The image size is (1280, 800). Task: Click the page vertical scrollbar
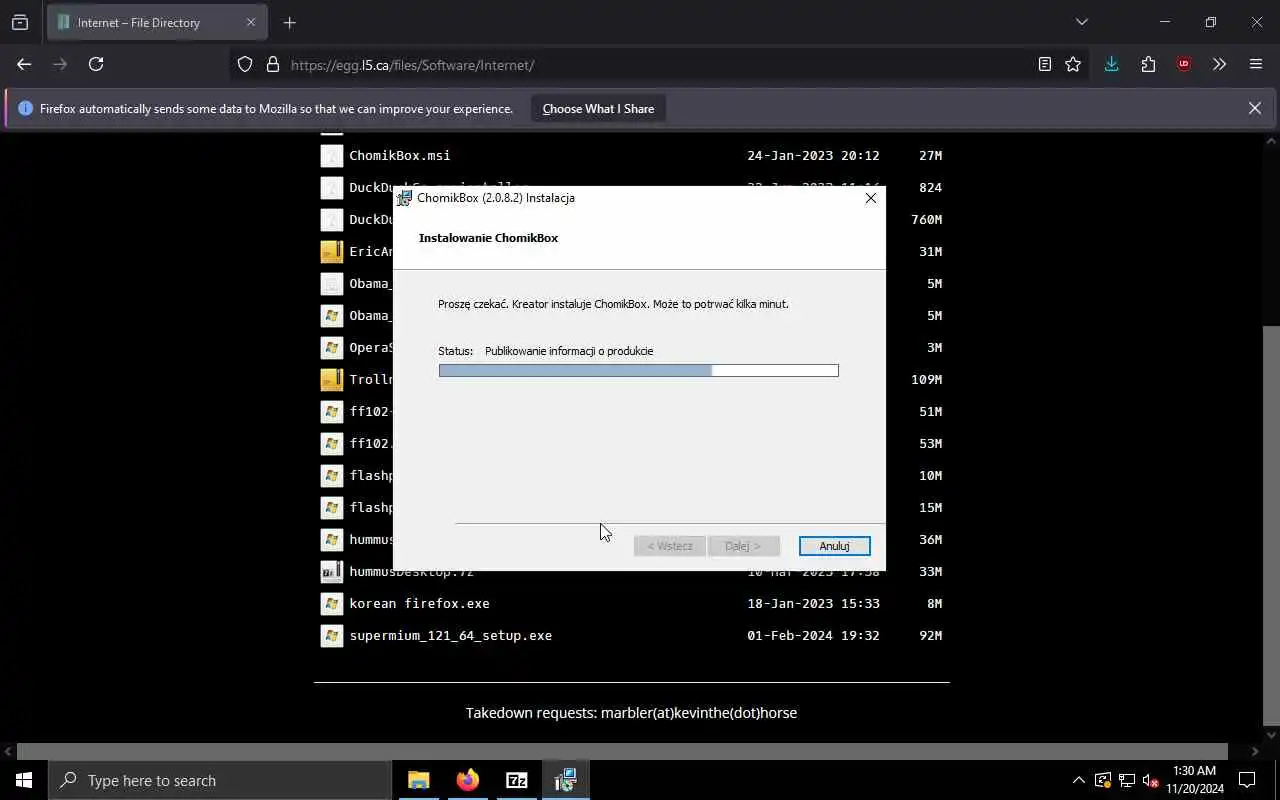pos(1271,525)
